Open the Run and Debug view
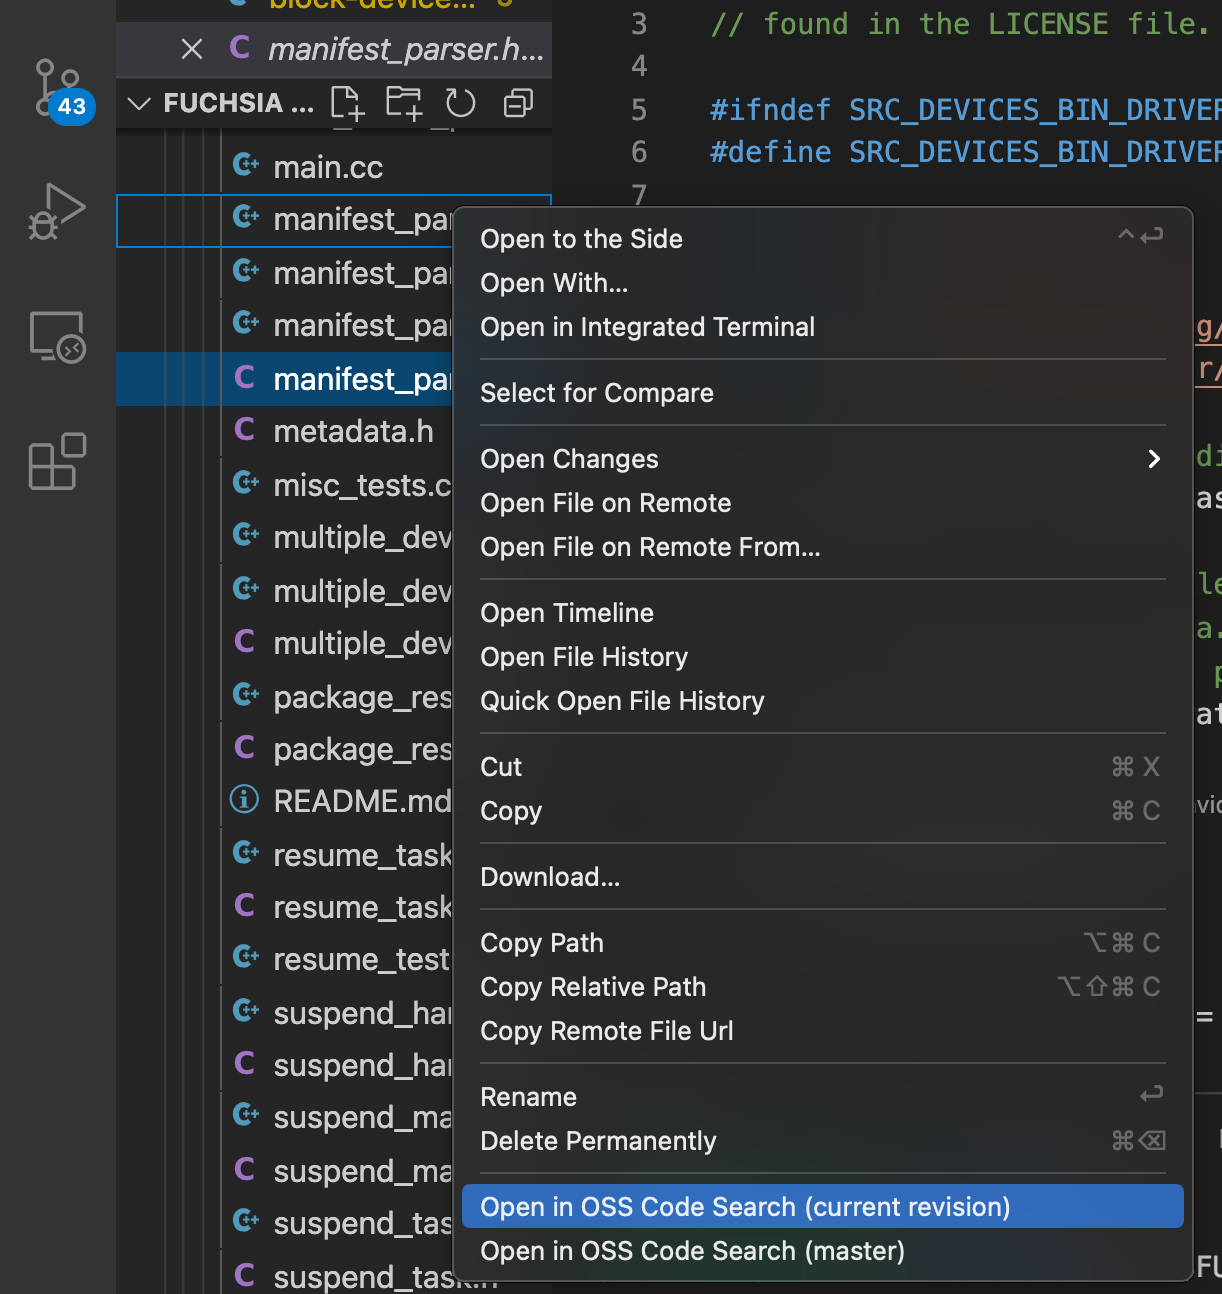 click(x=57, y=212)
